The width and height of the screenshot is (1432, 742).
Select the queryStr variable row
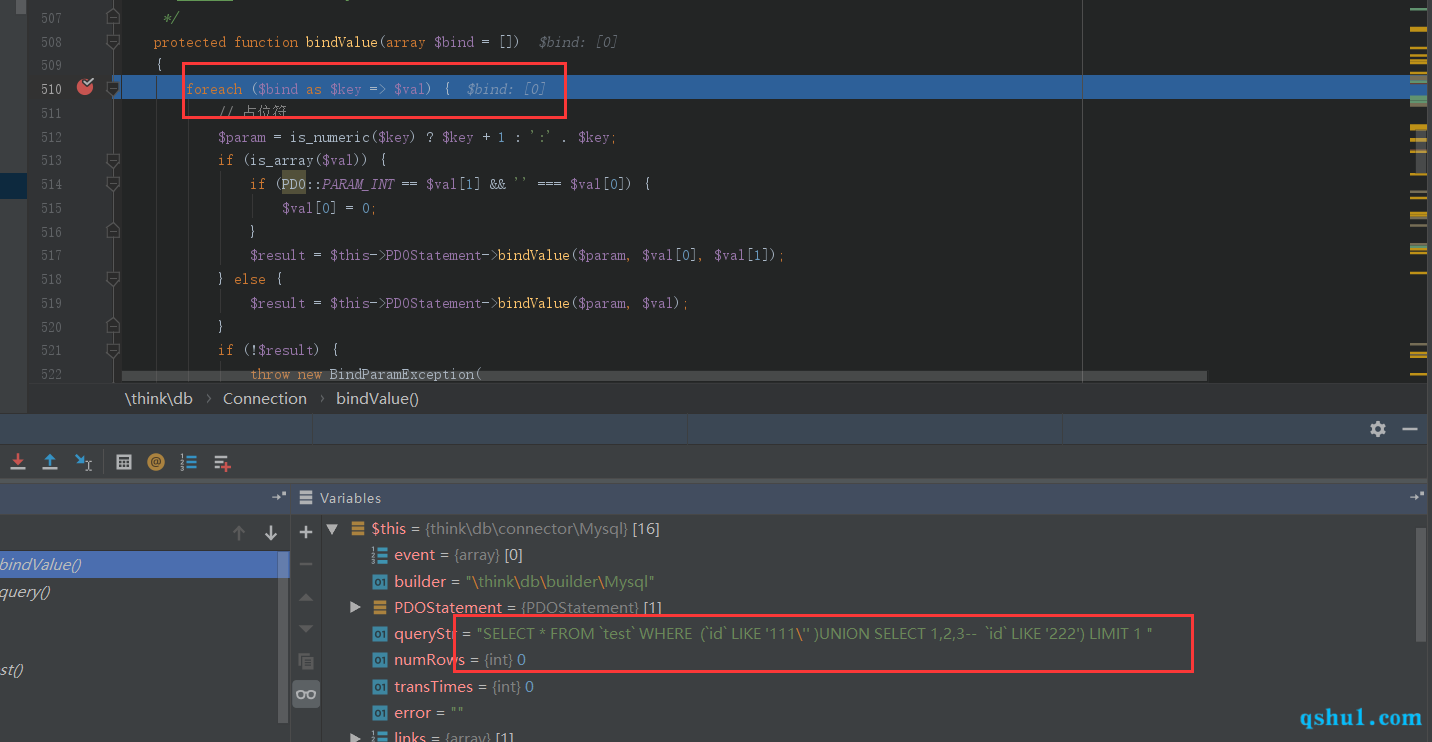pos(870,634)
